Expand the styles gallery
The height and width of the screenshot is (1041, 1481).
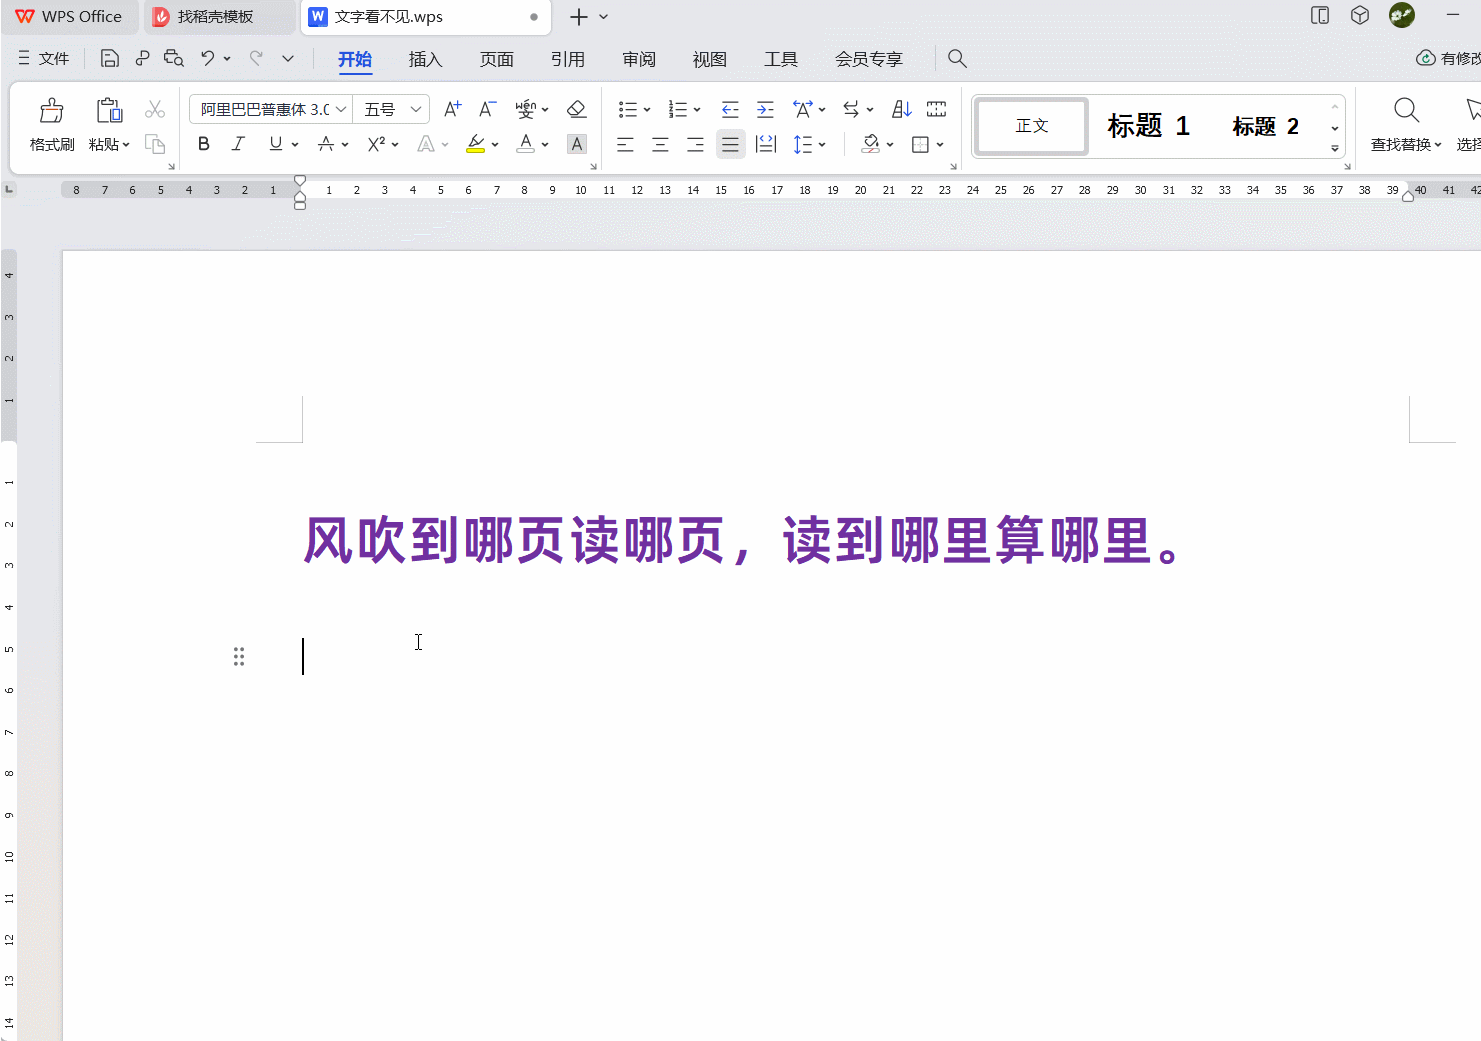pyautogui.click(x=1335, y=149)
